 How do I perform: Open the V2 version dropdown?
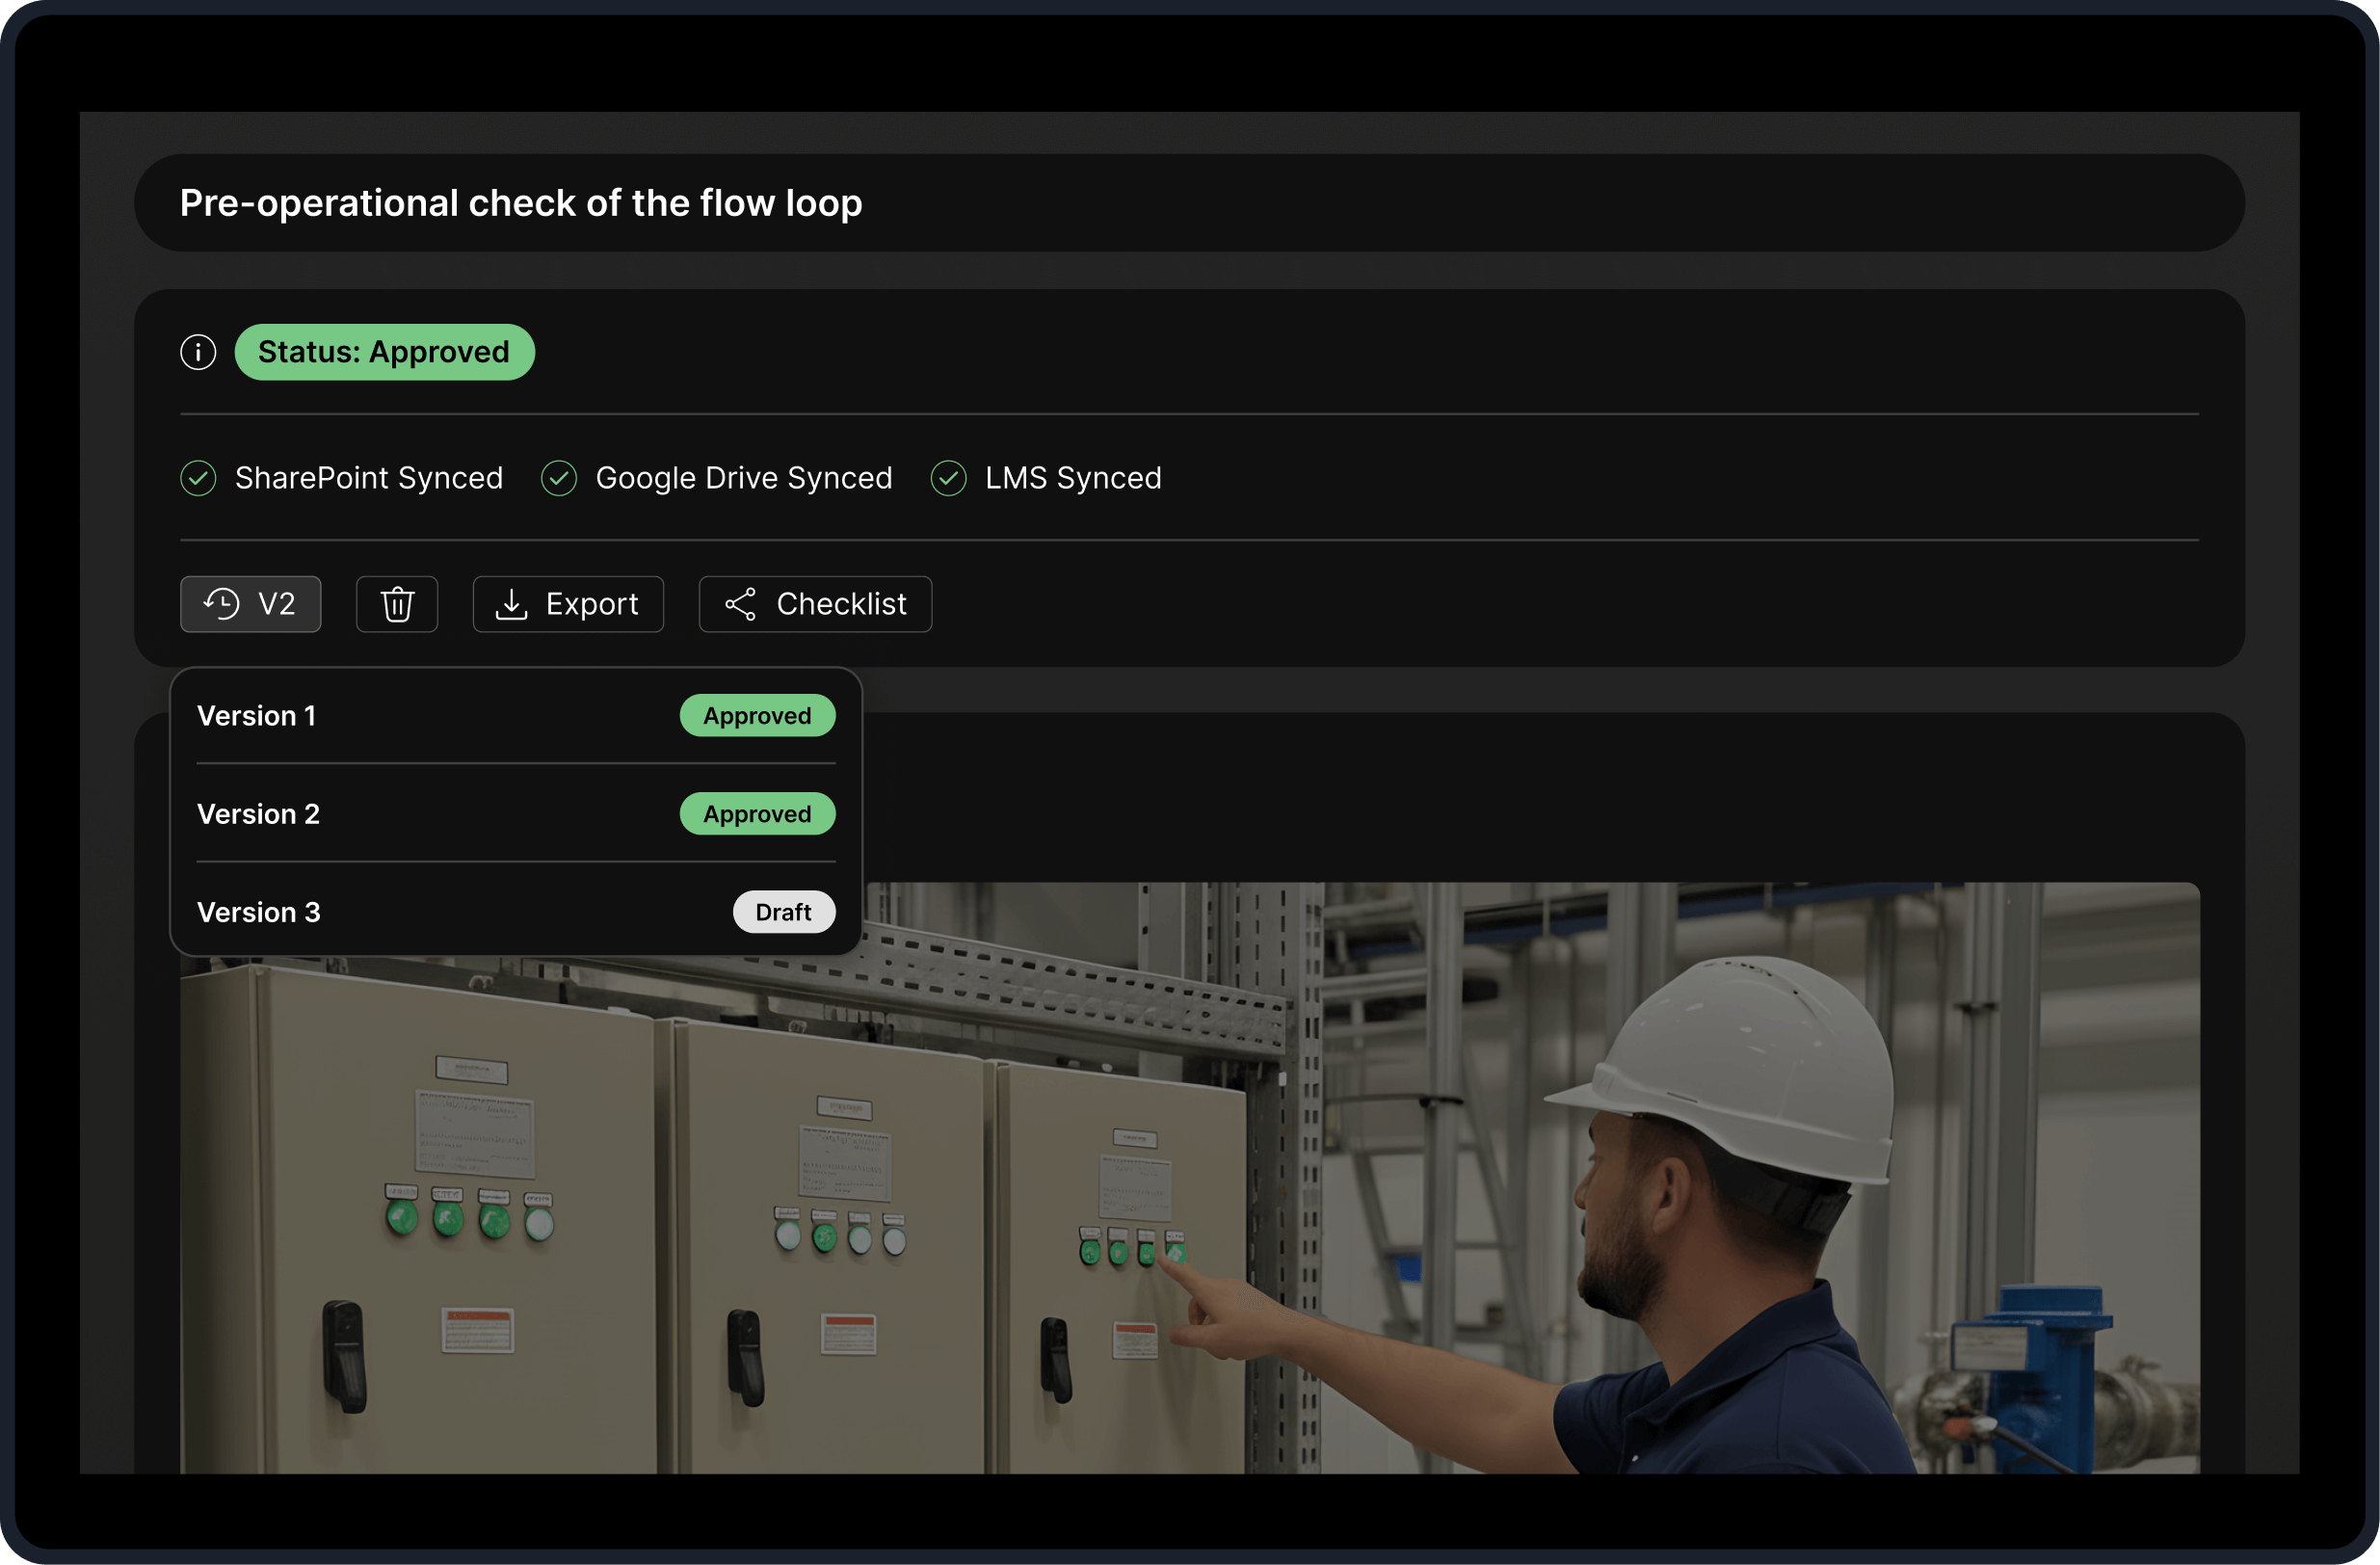251,604
